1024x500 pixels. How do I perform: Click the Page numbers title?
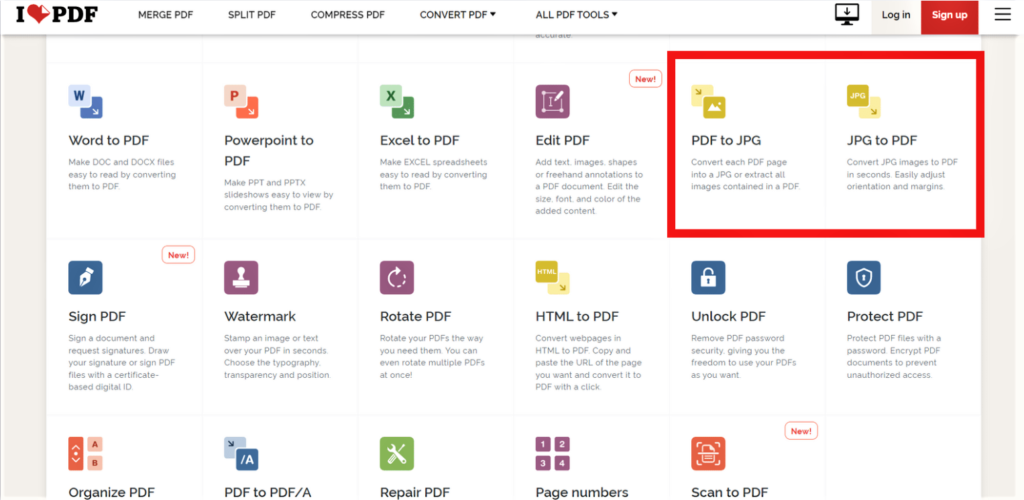(582, 492)
